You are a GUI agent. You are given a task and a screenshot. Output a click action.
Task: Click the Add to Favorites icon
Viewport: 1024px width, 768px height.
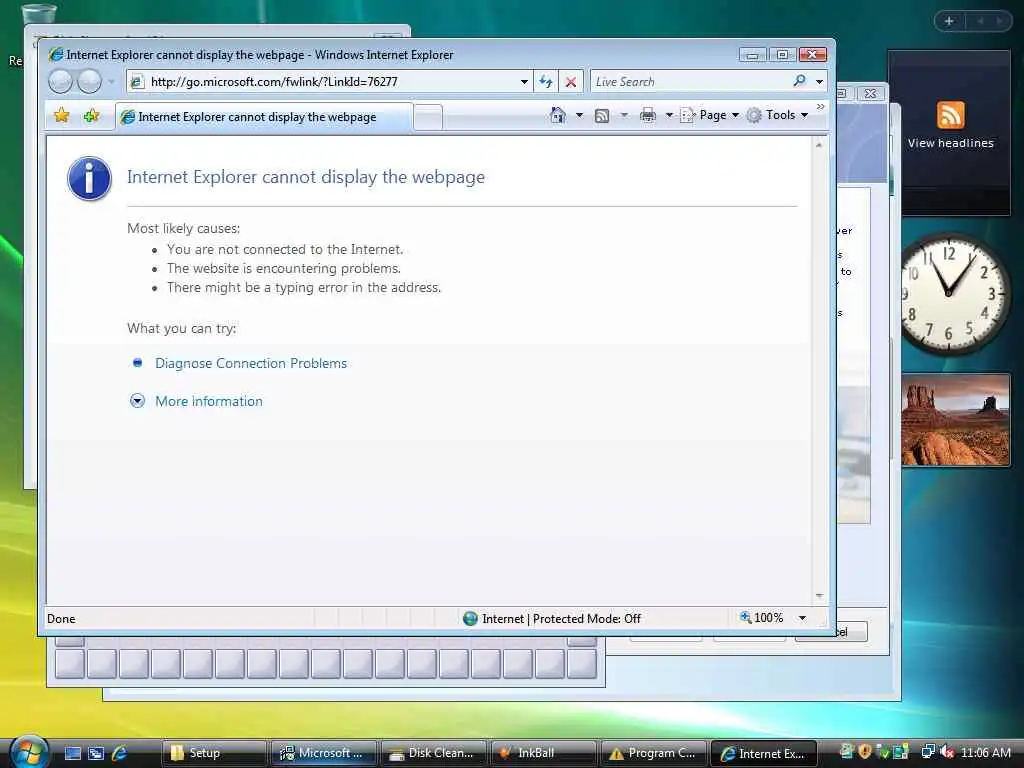pos(91,116)
